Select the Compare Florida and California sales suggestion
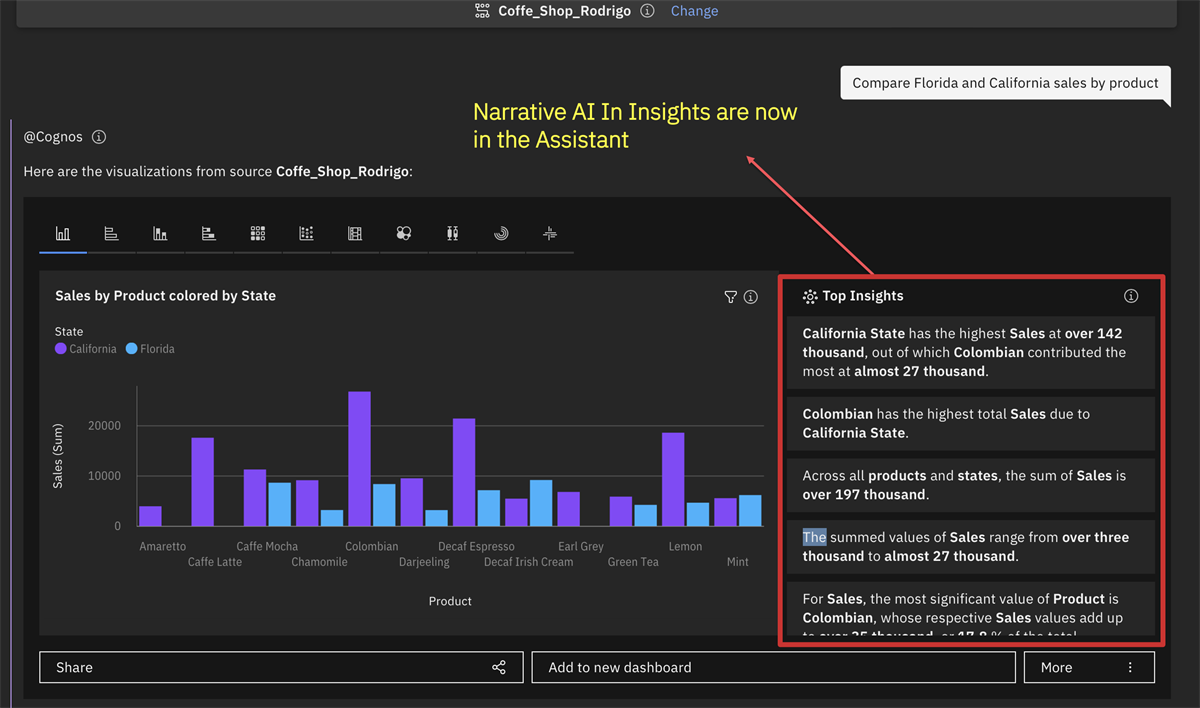The width and height of the screenshot is (1200, 708). coord(1004,82)
